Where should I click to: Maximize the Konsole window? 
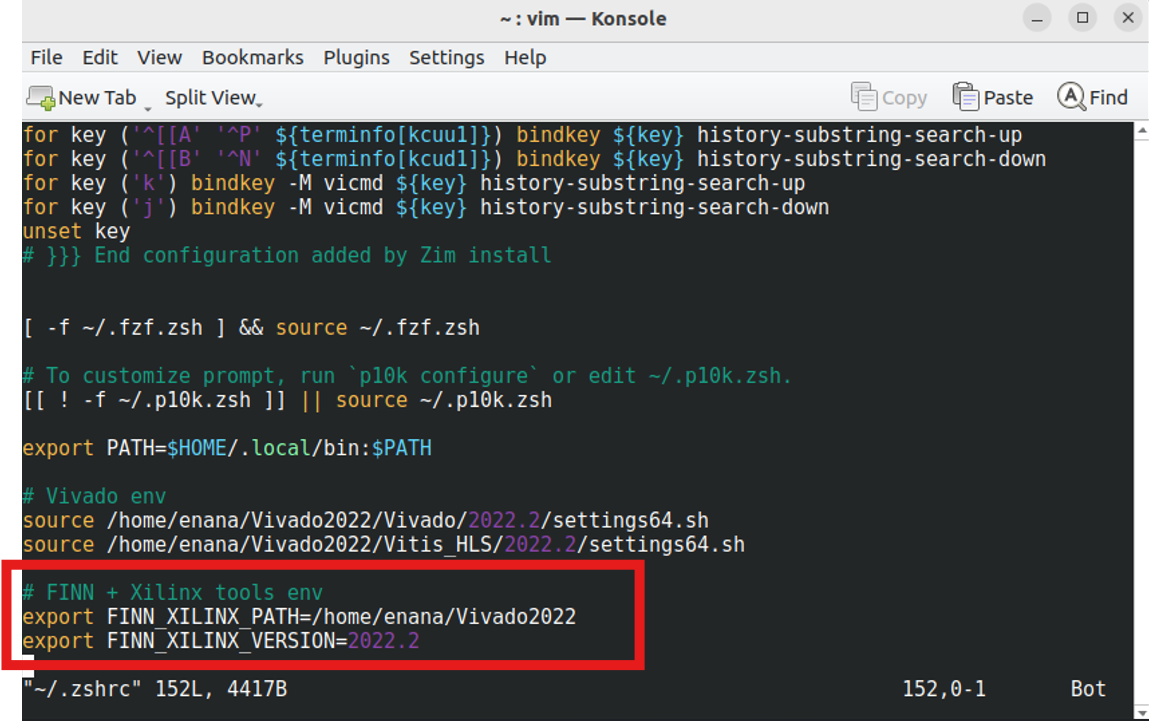pyautogui.click(x=1082, y=18)
